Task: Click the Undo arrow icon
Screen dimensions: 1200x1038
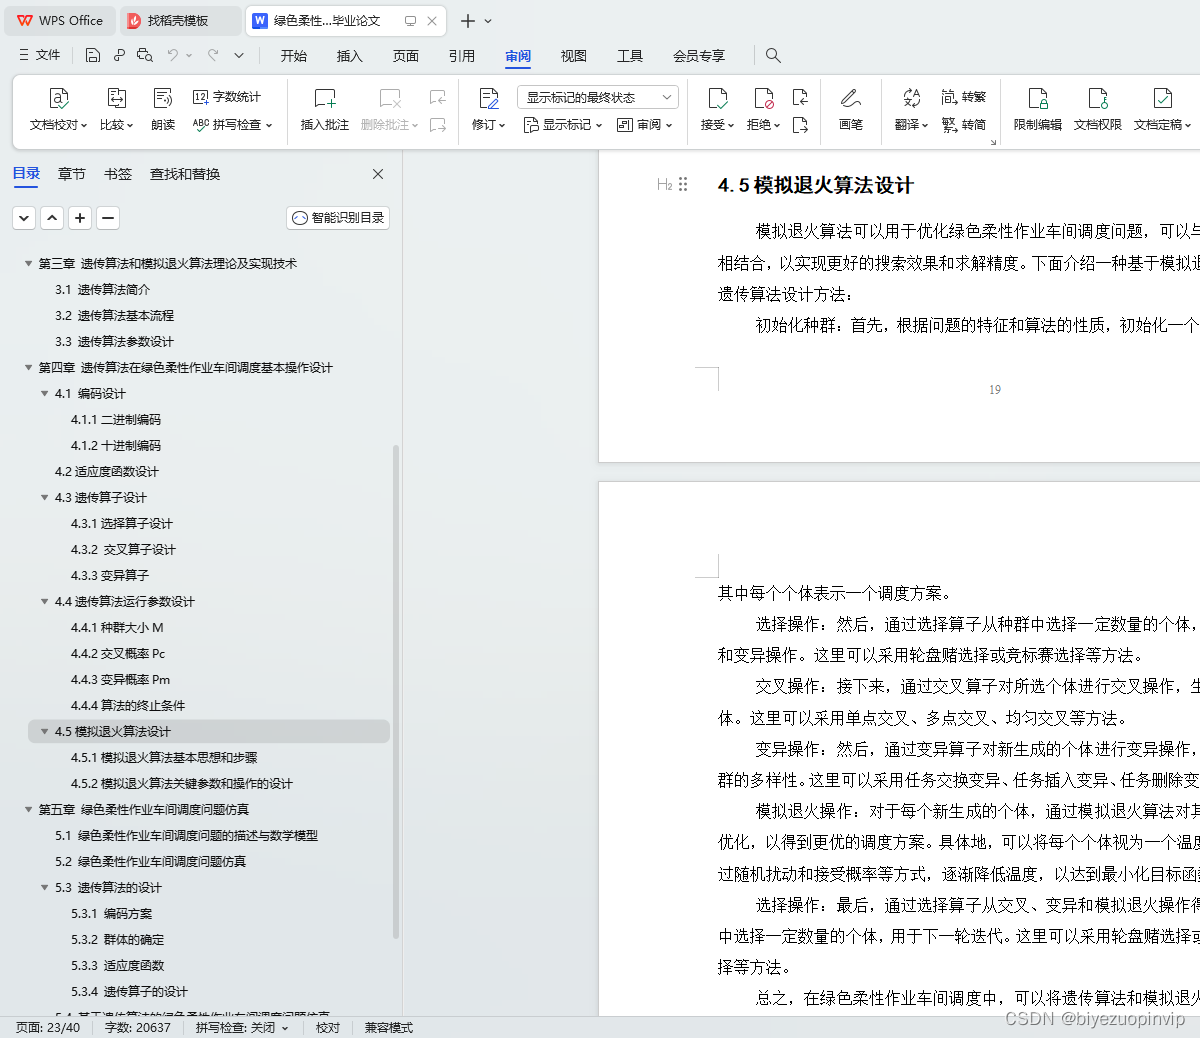Action: coord(173,55)
